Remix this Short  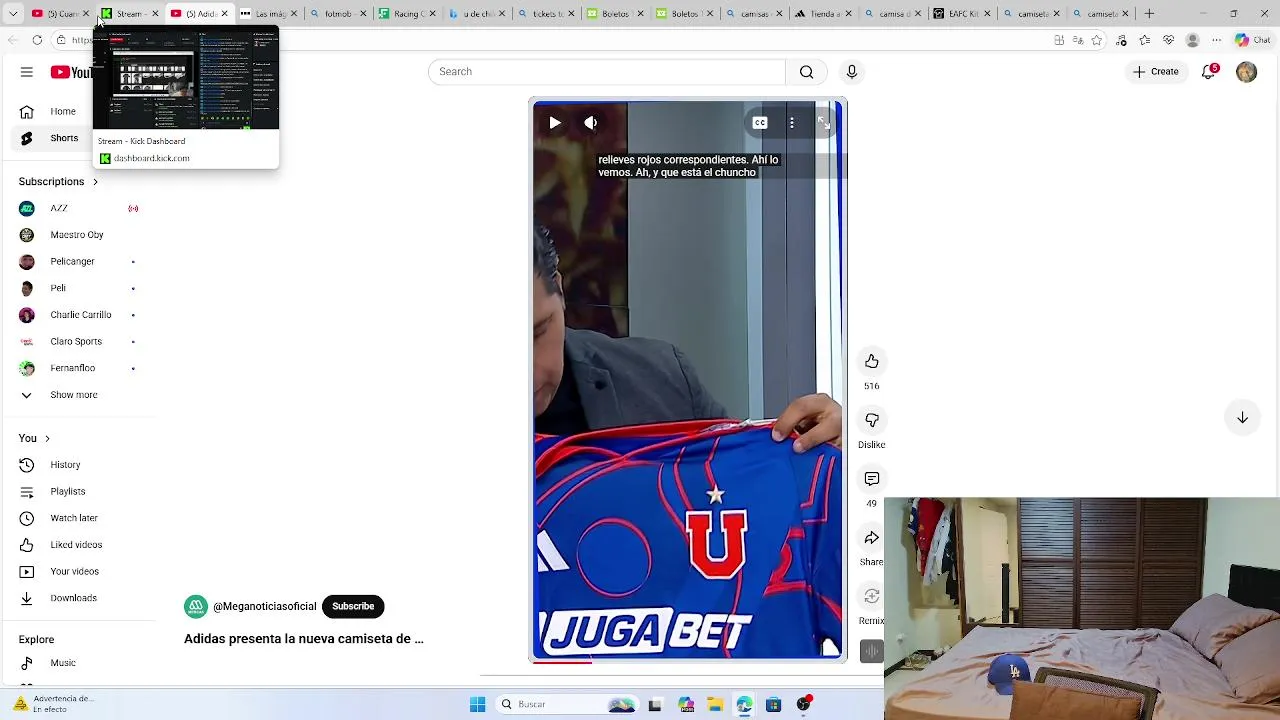tap(872, 596)
